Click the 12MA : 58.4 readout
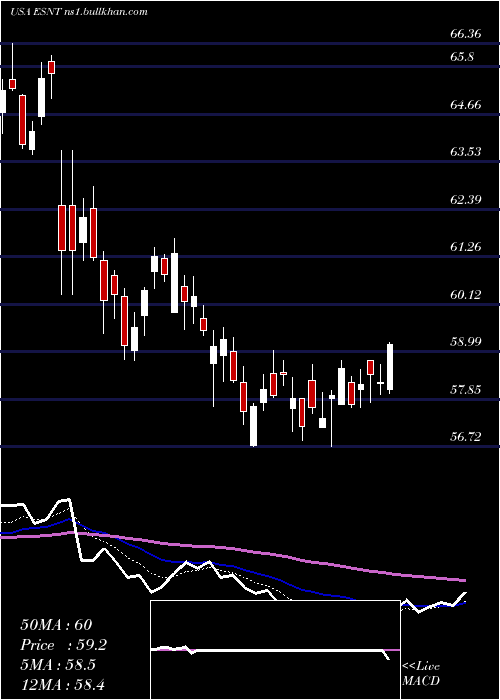 [x=62, y=684]
